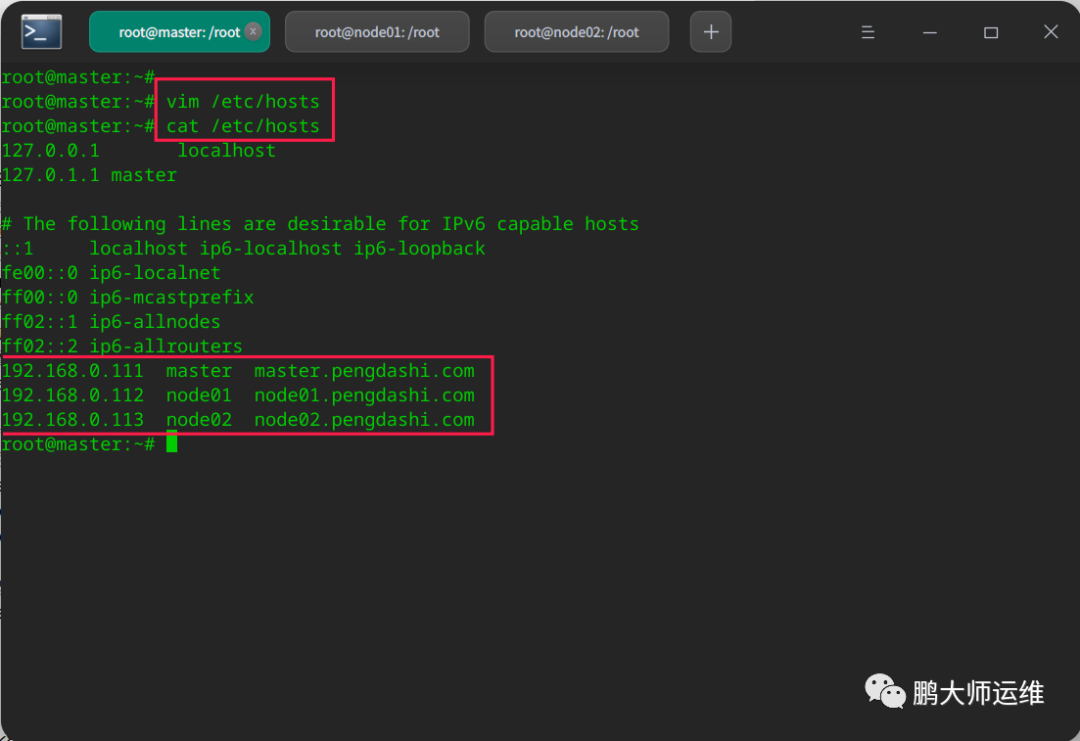Minimize the terminal window

click(x=930, y=32)
